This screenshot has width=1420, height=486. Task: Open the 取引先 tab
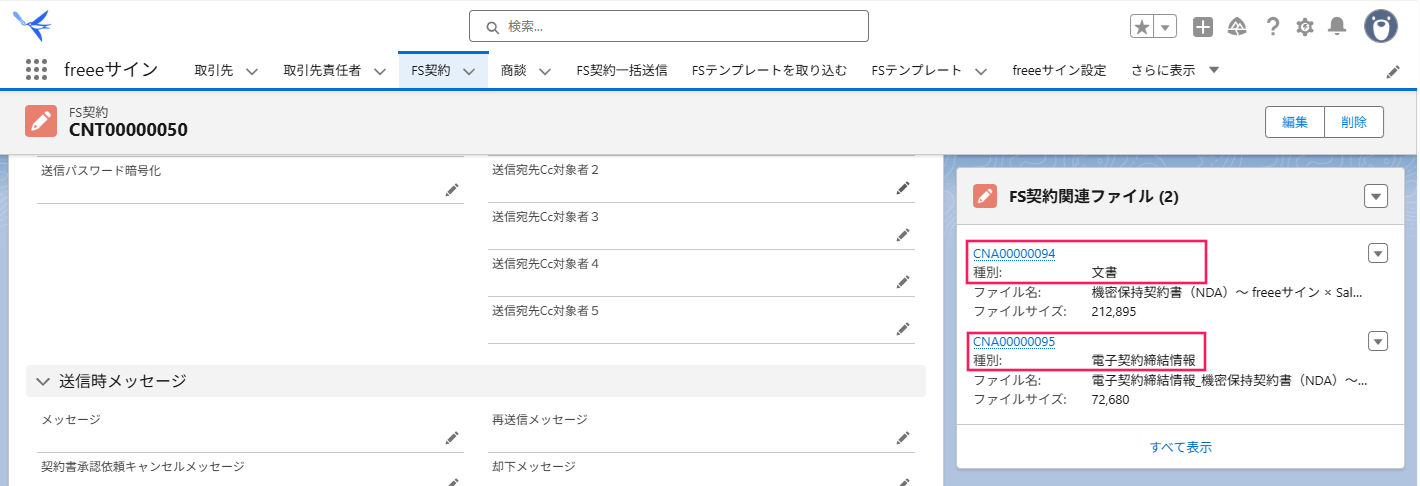(x=214, y=70)
